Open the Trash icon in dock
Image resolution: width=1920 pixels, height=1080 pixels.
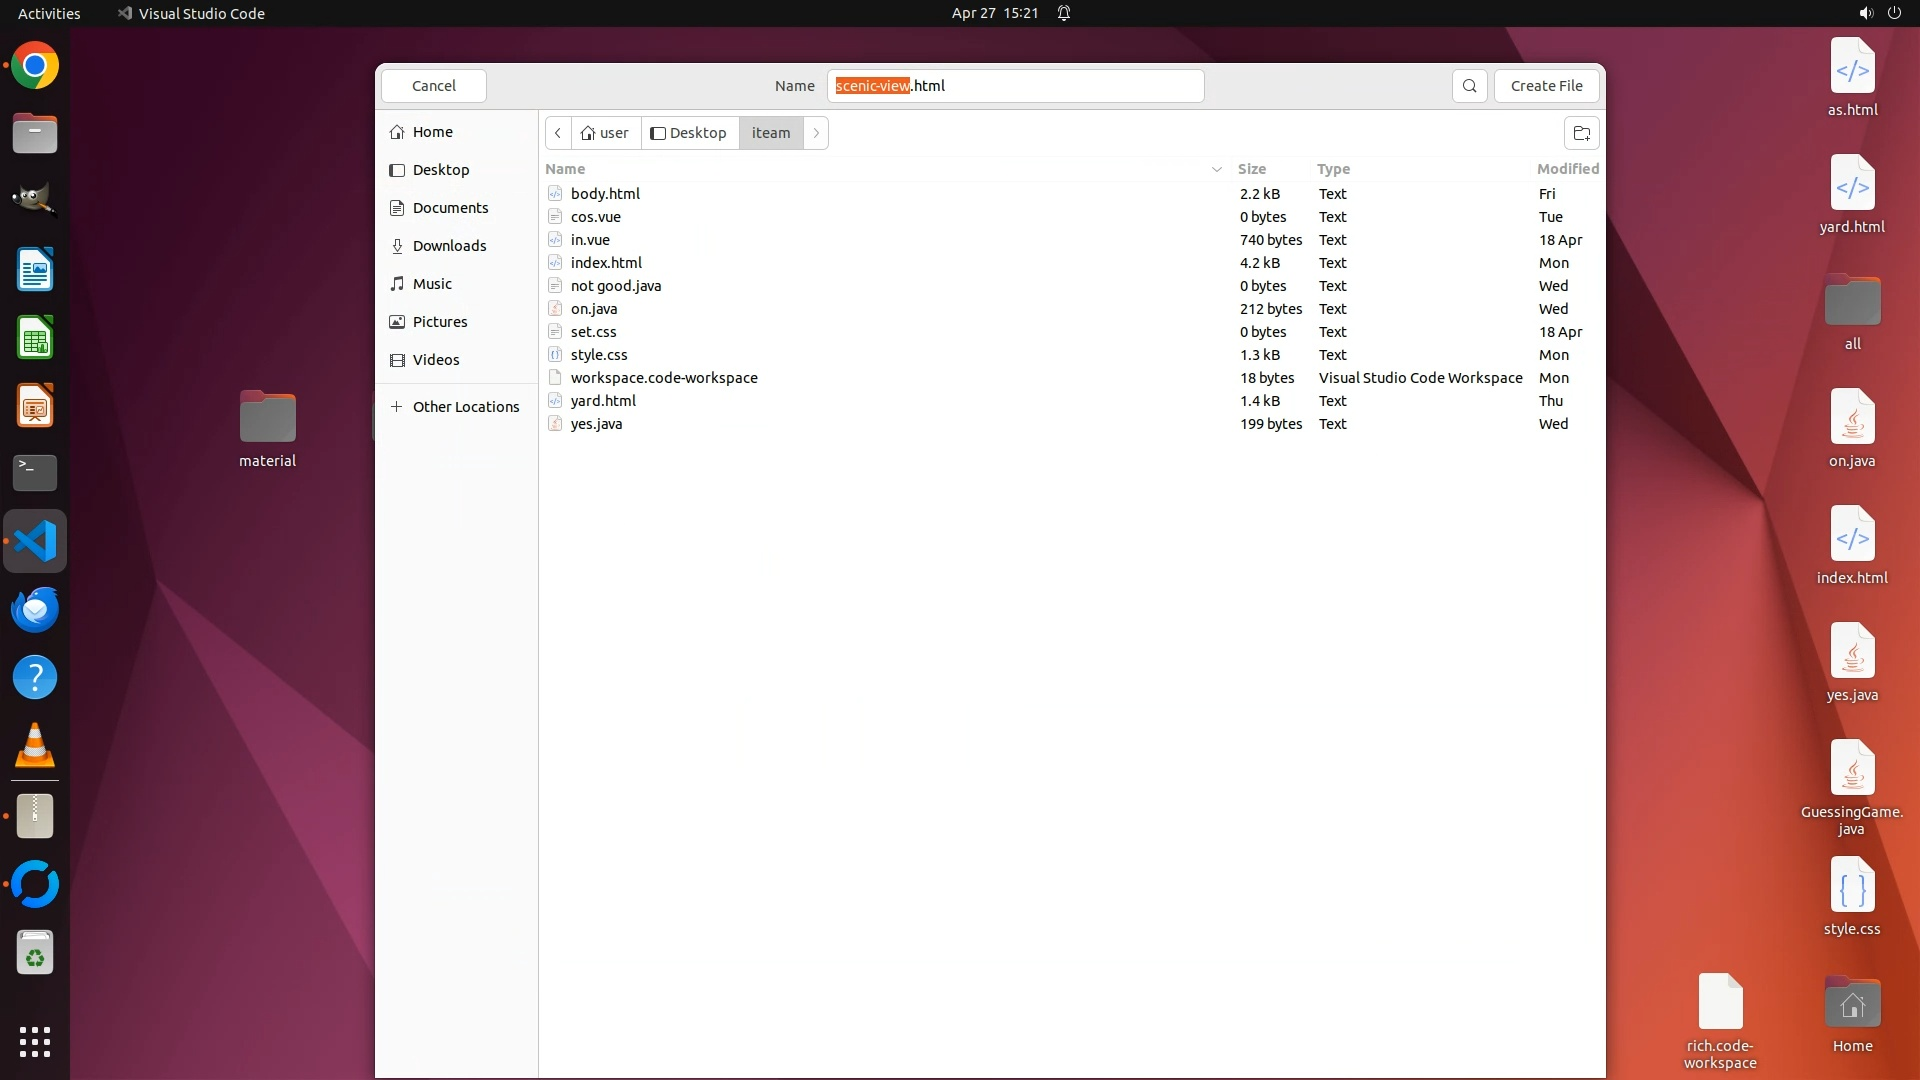pos(35,953)
